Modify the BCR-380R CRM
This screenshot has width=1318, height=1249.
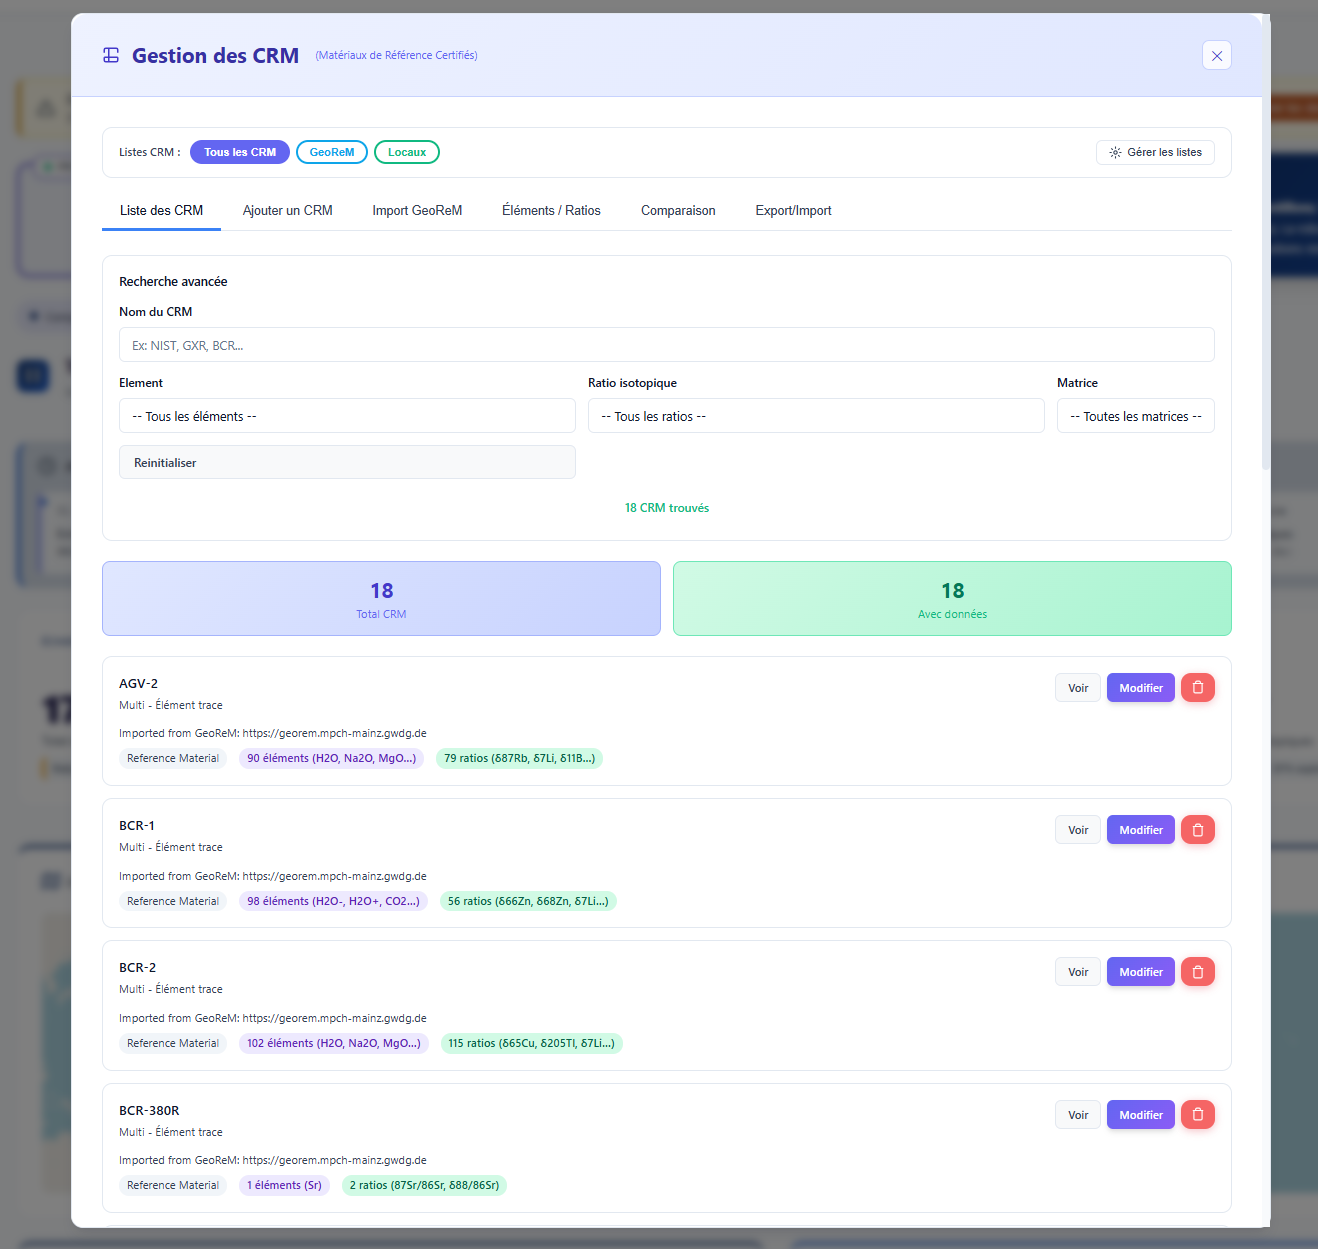(x=1140, y=1115)
